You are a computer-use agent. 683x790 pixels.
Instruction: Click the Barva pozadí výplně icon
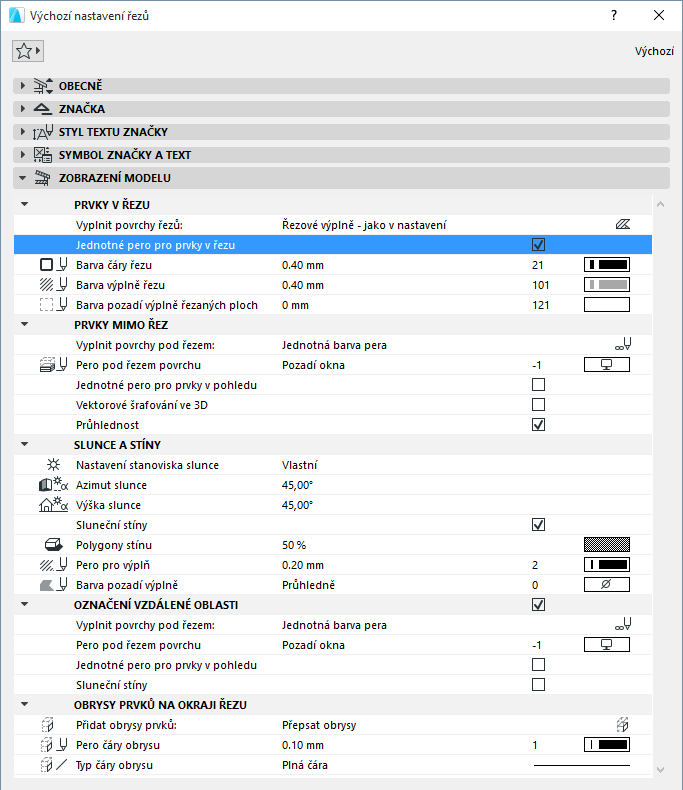pyautogui.click(x=53, y=584)
